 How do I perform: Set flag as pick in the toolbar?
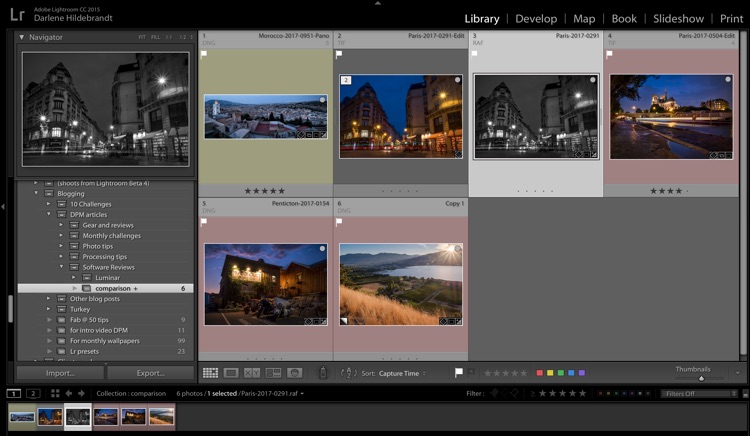pyautogui.click(x=458, y=372)
